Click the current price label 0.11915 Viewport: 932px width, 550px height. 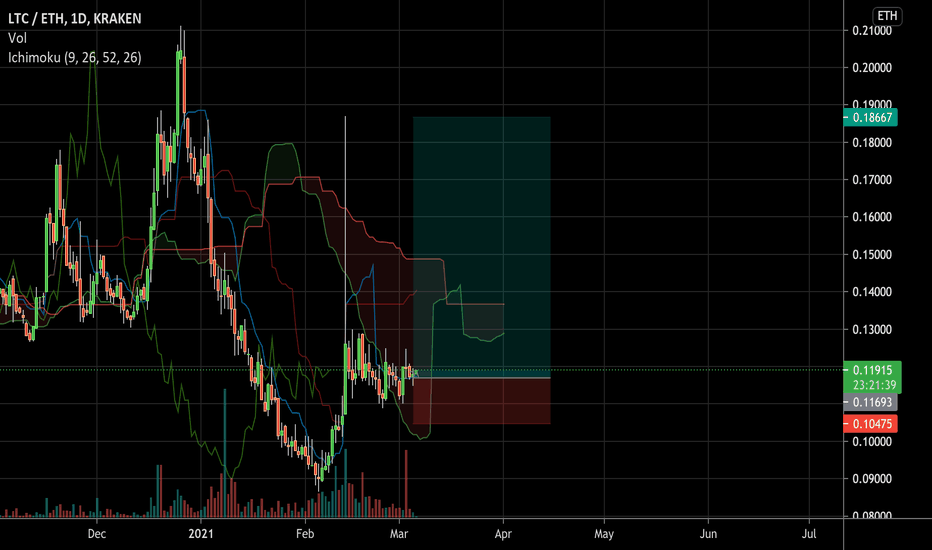pos(872,370)
